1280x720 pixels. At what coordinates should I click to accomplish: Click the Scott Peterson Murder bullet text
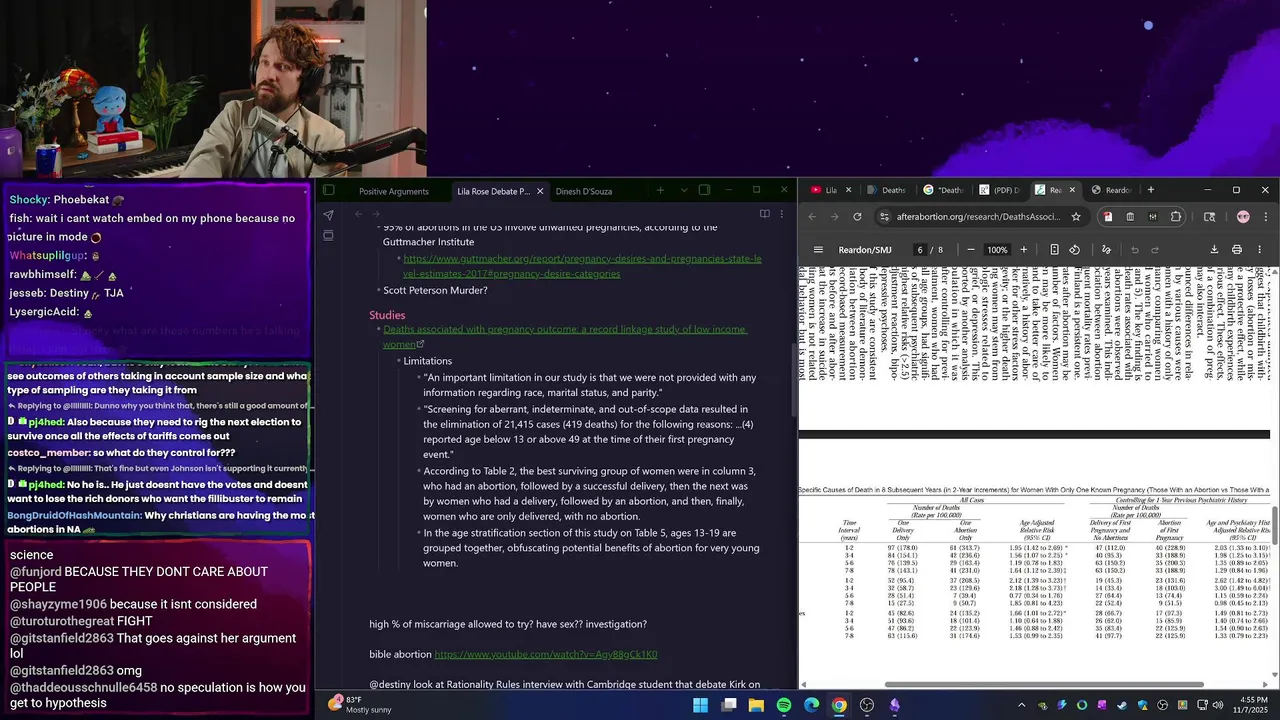(435, 290)
